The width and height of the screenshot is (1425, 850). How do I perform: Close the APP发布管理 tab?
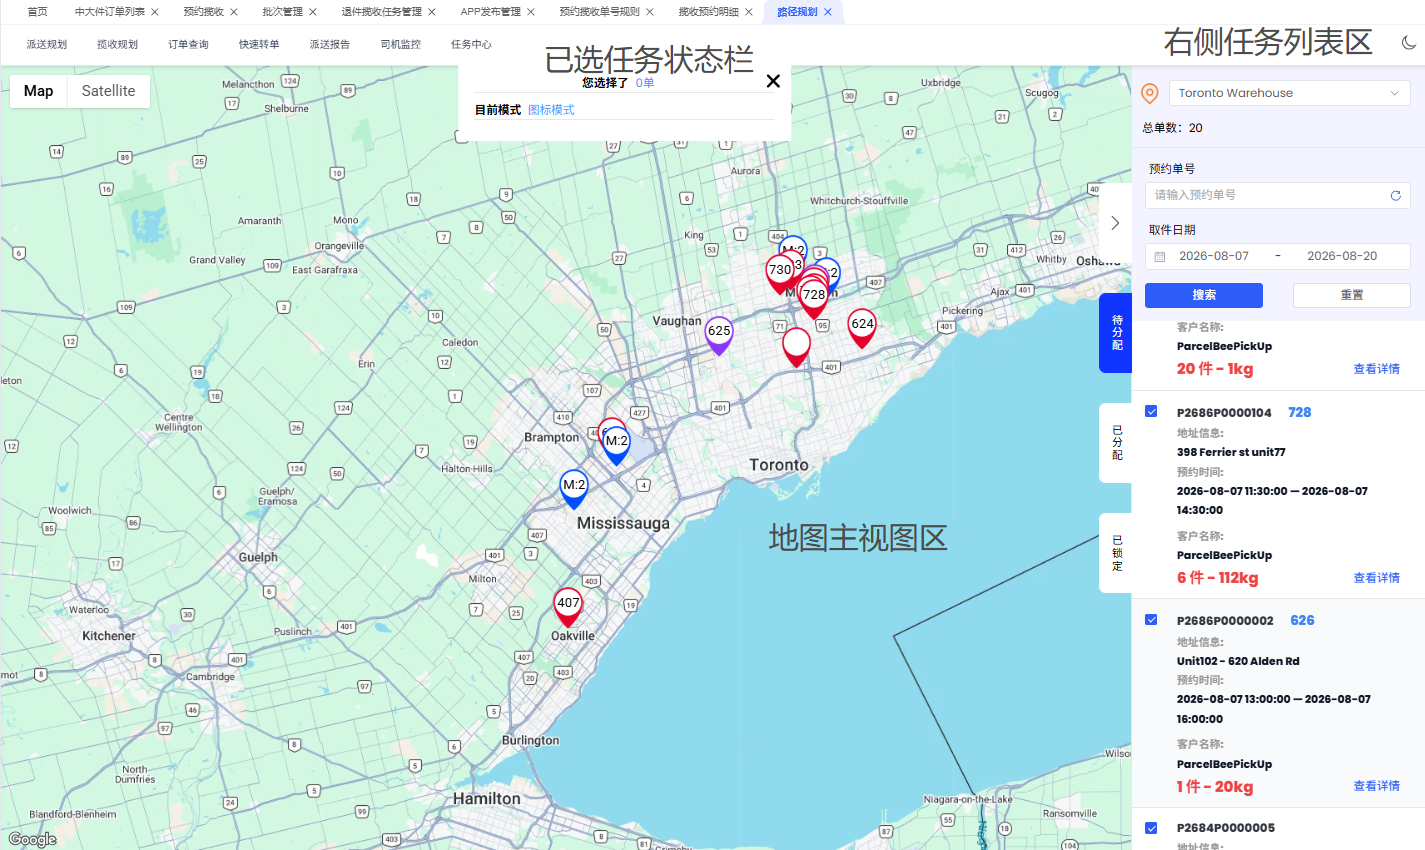pos(531,12)
